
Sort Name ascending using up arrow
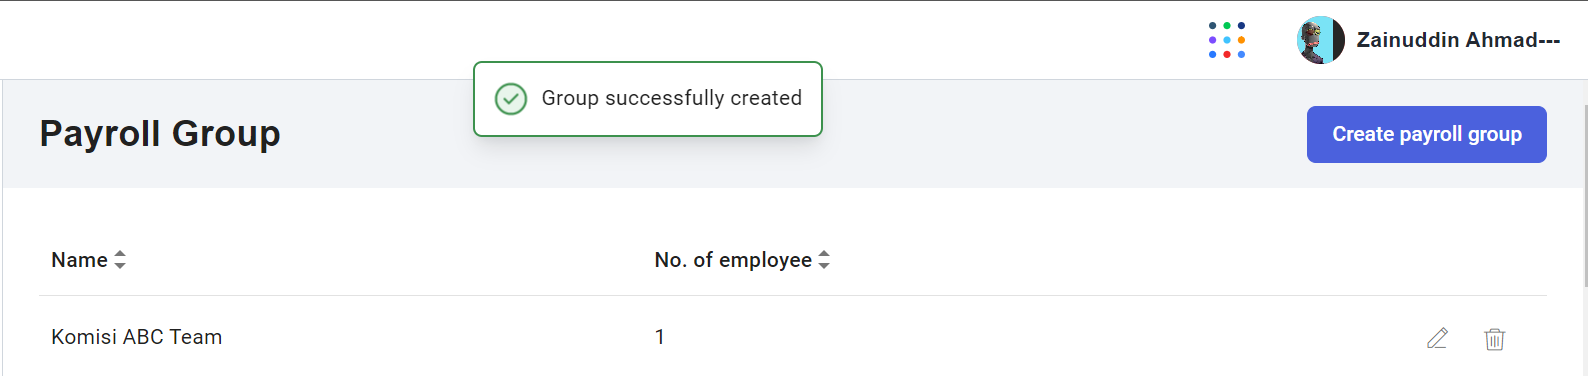point(120,254)
